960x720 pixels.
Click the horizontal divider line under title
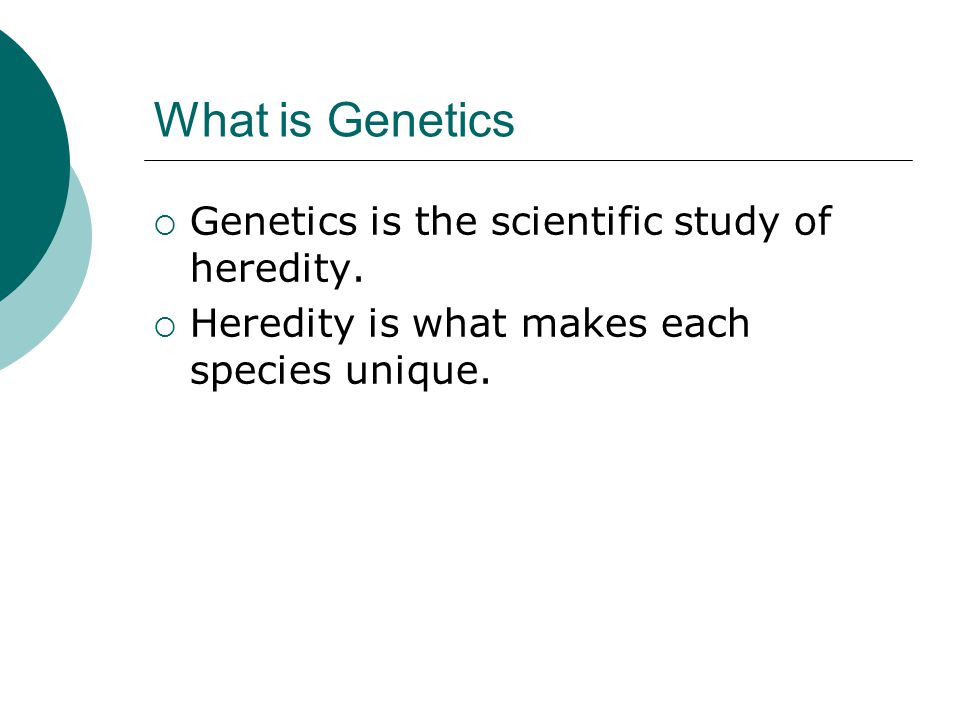[528, 160]
